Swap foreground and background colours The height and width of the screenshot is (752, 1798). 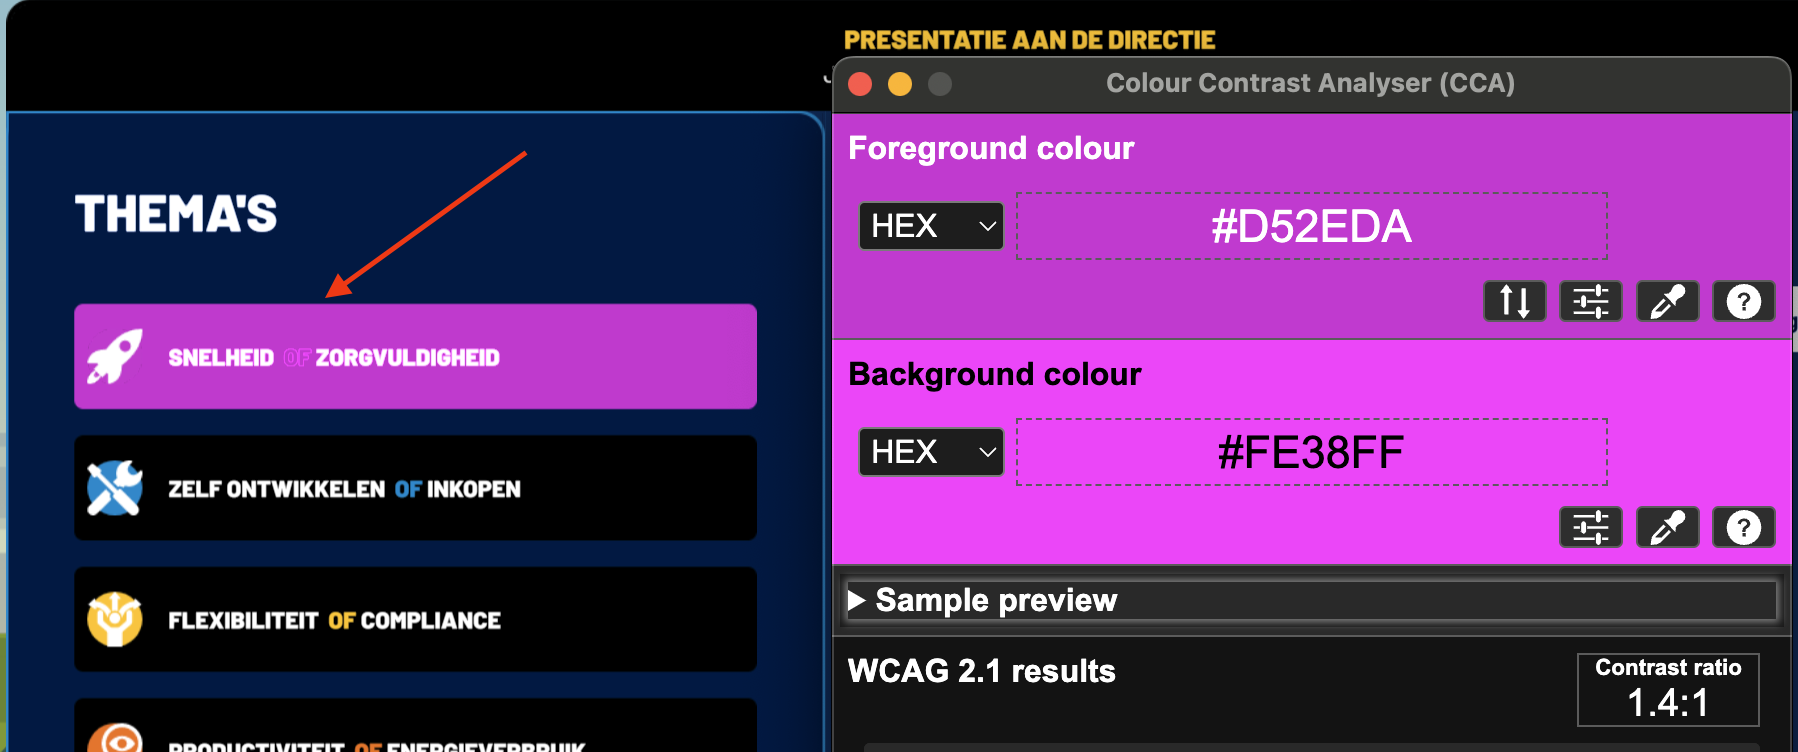click(x=1514, y=301)
